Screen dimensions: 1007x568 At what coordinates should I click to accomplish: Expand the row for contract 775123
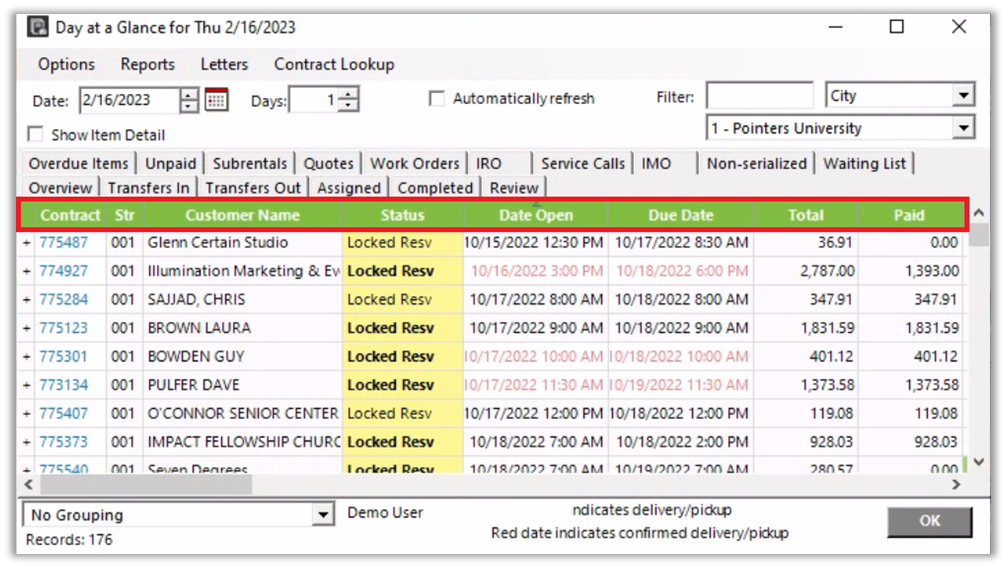point(27,328)
